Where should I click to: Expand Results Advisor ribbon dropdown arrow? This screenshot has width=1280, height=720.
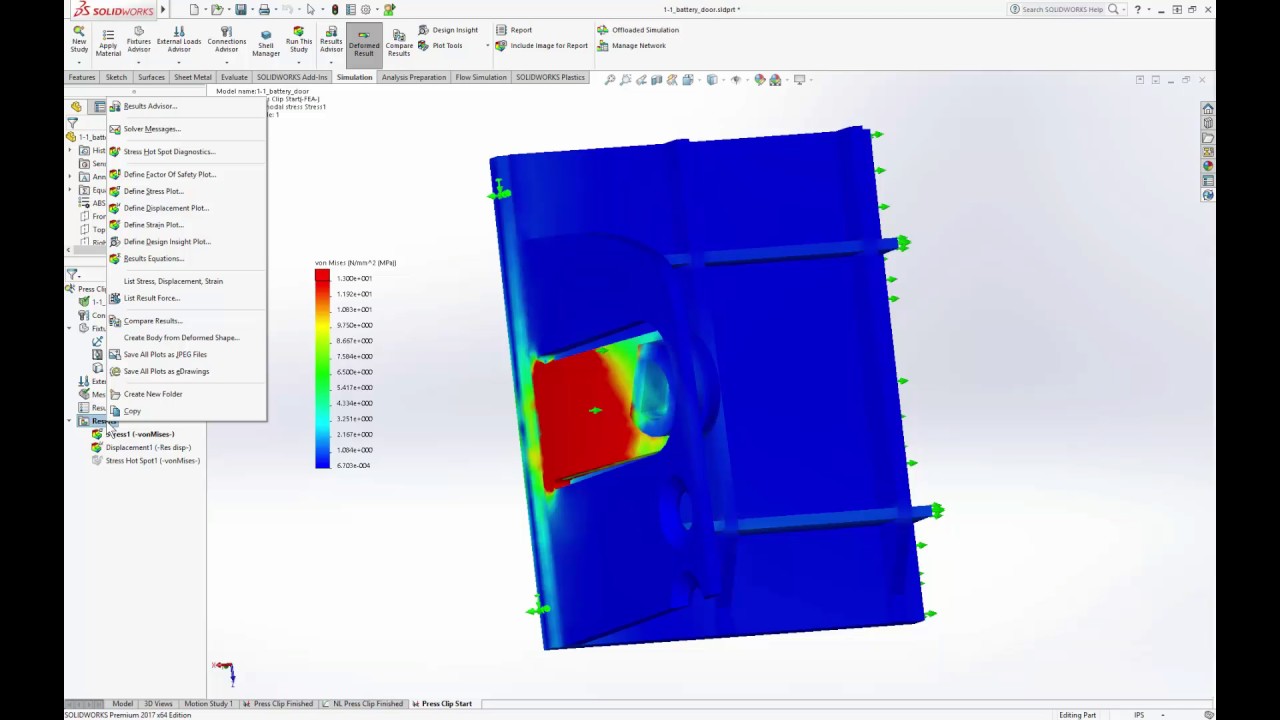coord(331,62)
